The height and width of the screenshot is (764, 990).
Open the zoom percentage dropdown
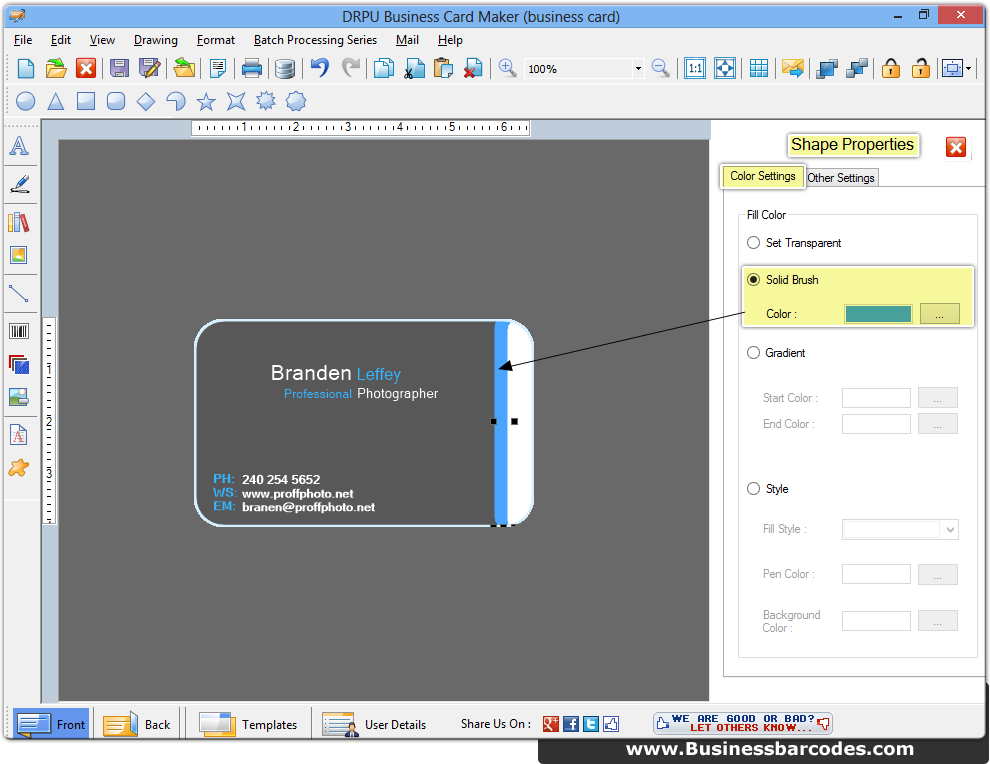click(638, 68)
